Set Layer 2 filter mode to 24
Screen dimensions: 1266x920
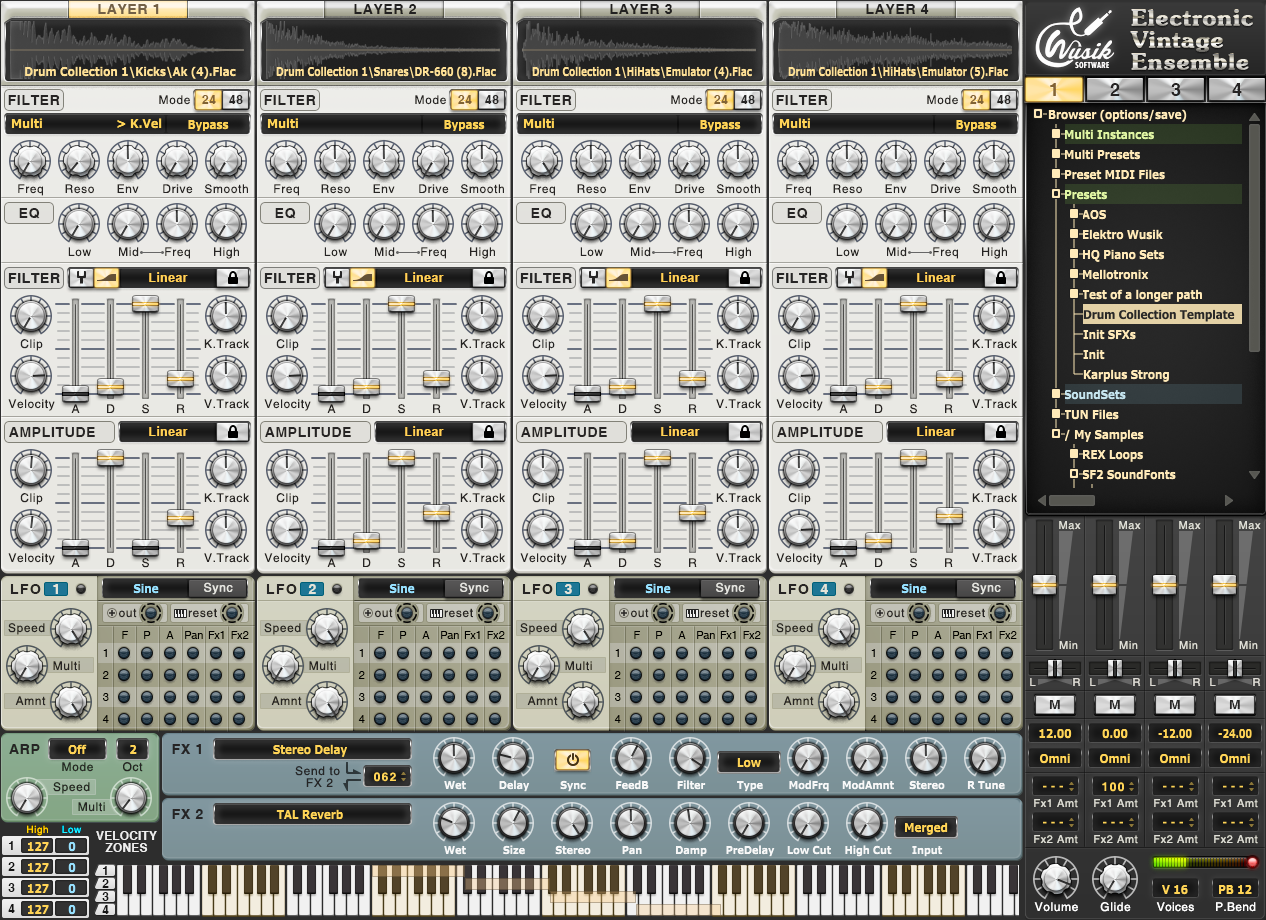(464, 100)
